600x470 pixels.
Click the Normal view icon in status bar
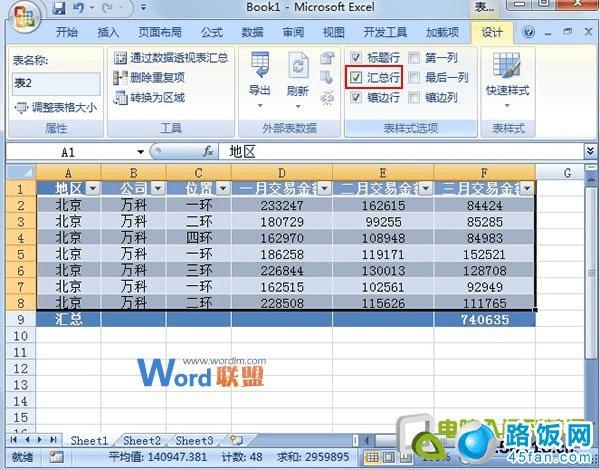click(372, 457)
